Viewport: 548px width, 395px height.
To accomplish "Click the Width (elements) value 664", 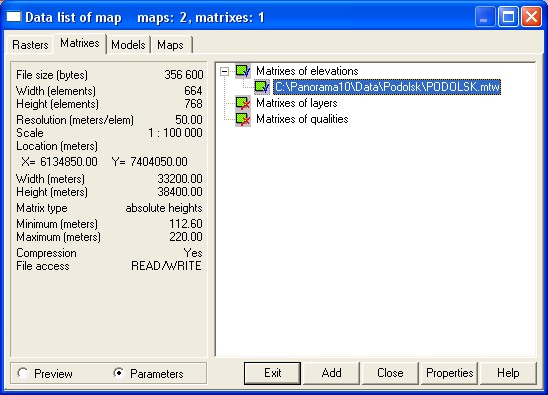I will (x=193, y=91).
